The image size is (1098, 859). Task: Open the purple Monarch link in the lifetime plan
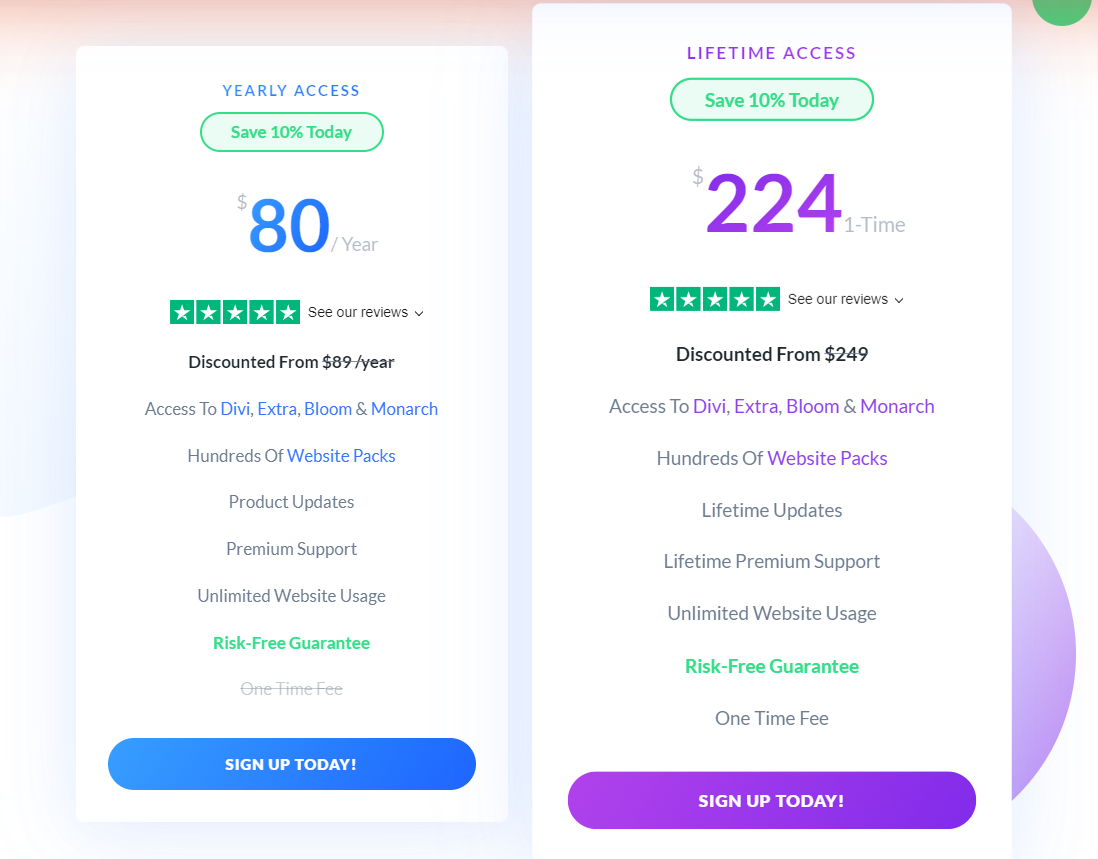click(x=897, y=406)
